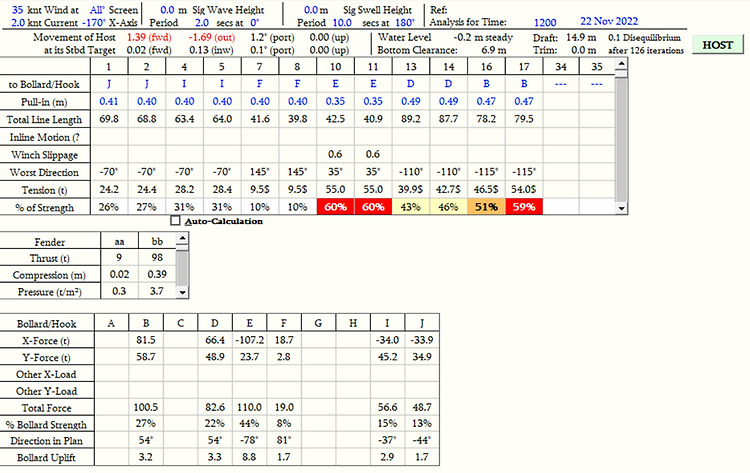Viewport: 750px width, 473px height.
Task: Click fender column header aa
Action: coord(119,242)
